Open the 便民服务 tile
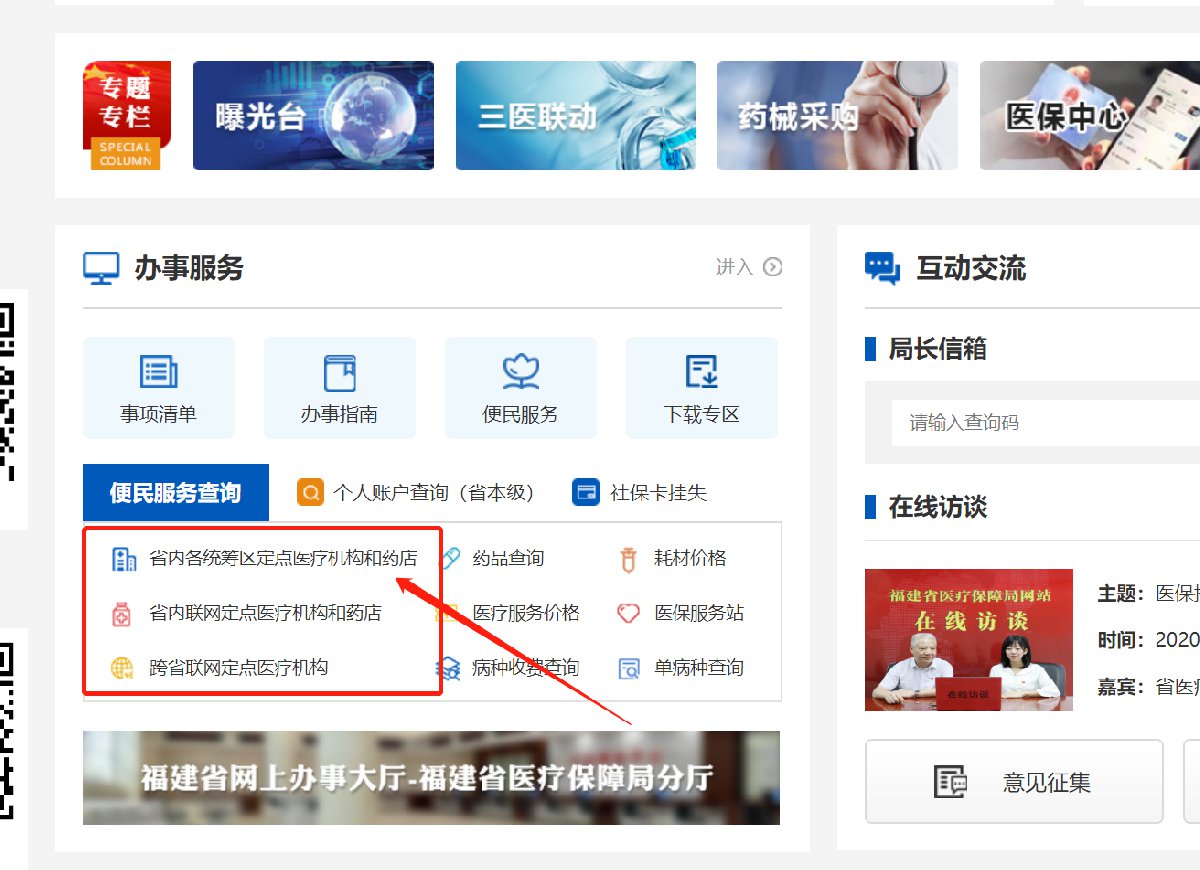The image size is (1200, 870). click(521, 388)
